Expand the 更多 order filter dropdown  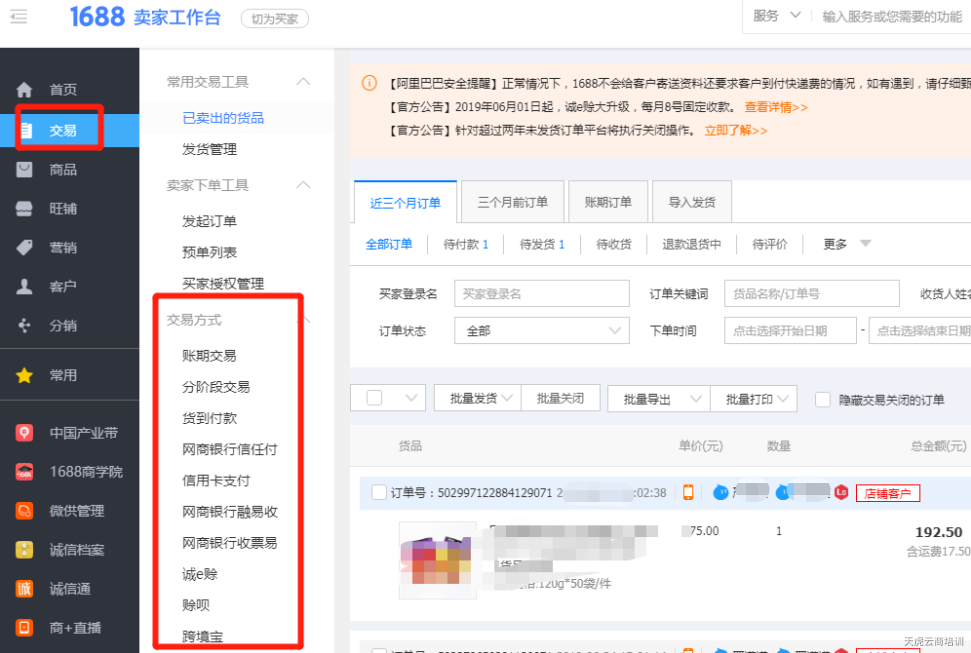(847, 244)
